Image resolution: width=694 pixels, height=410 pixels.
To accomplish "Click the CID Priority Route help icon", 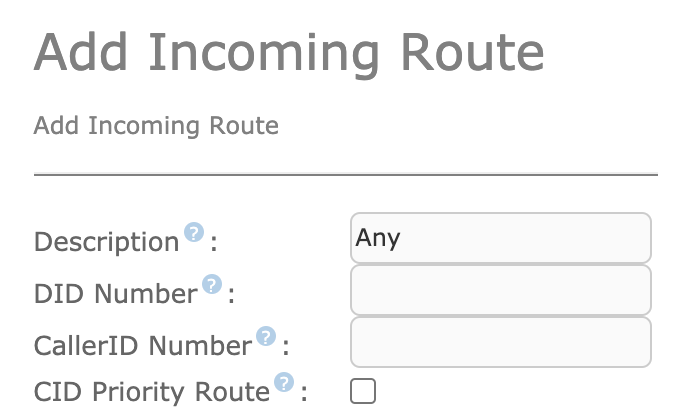I will pos(284,382).
